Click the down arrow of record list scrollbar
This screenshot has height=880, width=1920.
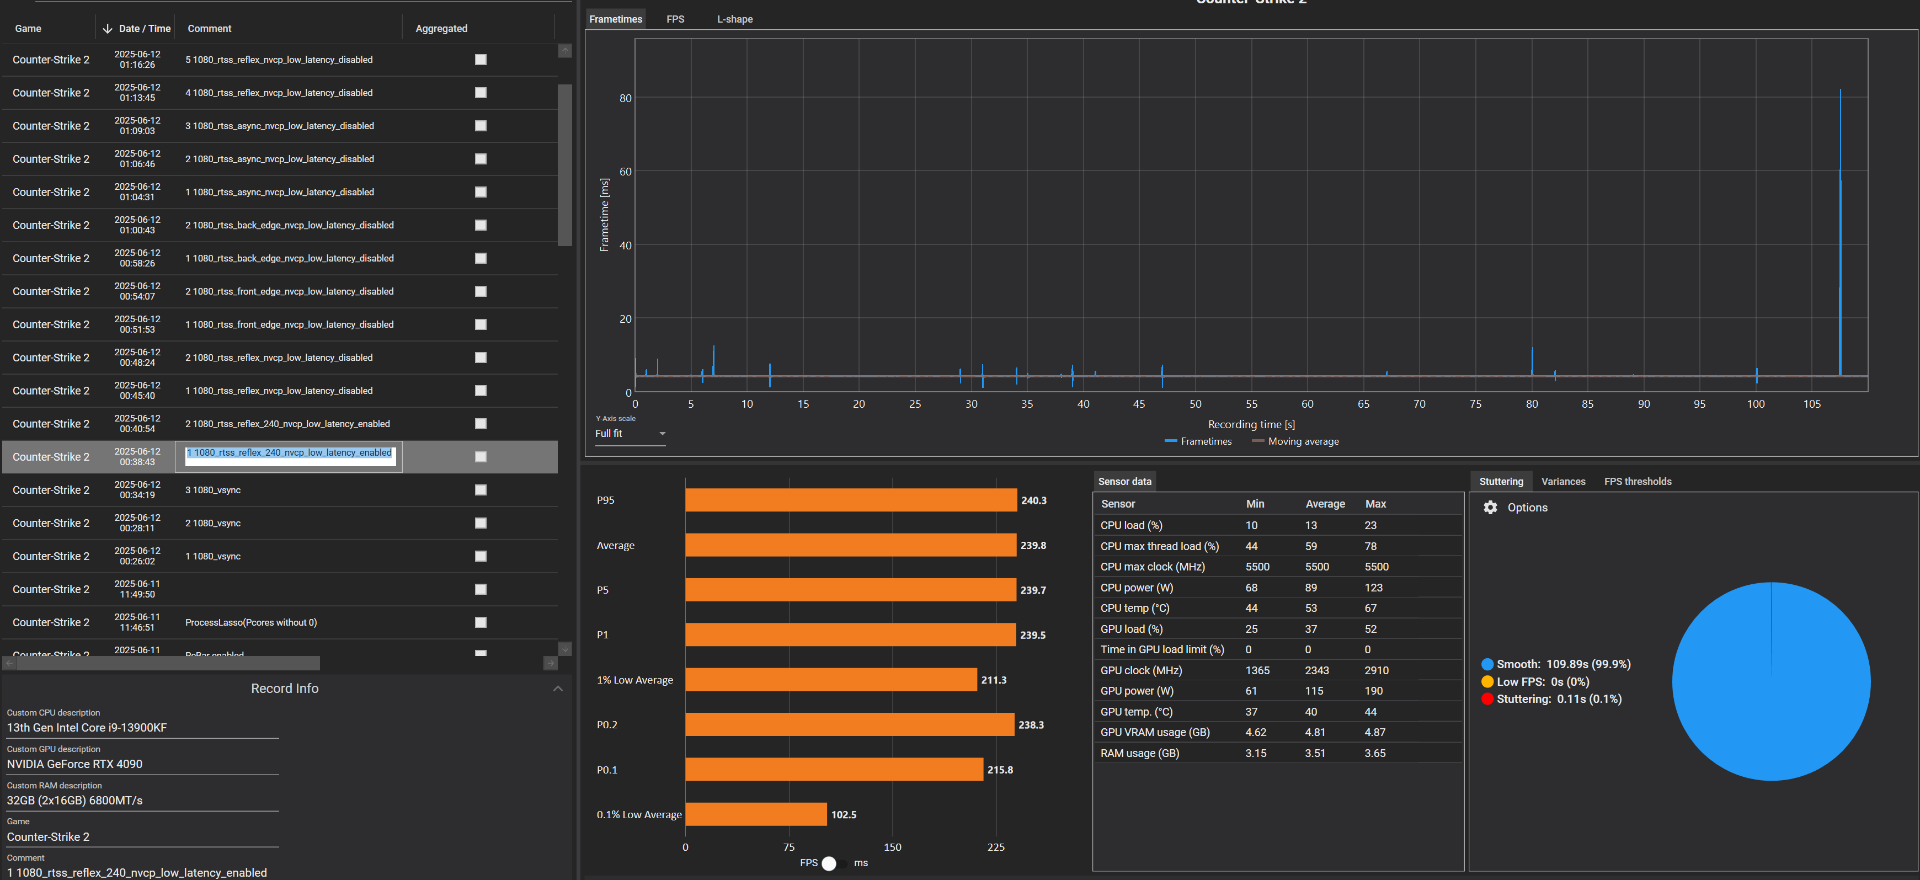(x=565, y=649)
